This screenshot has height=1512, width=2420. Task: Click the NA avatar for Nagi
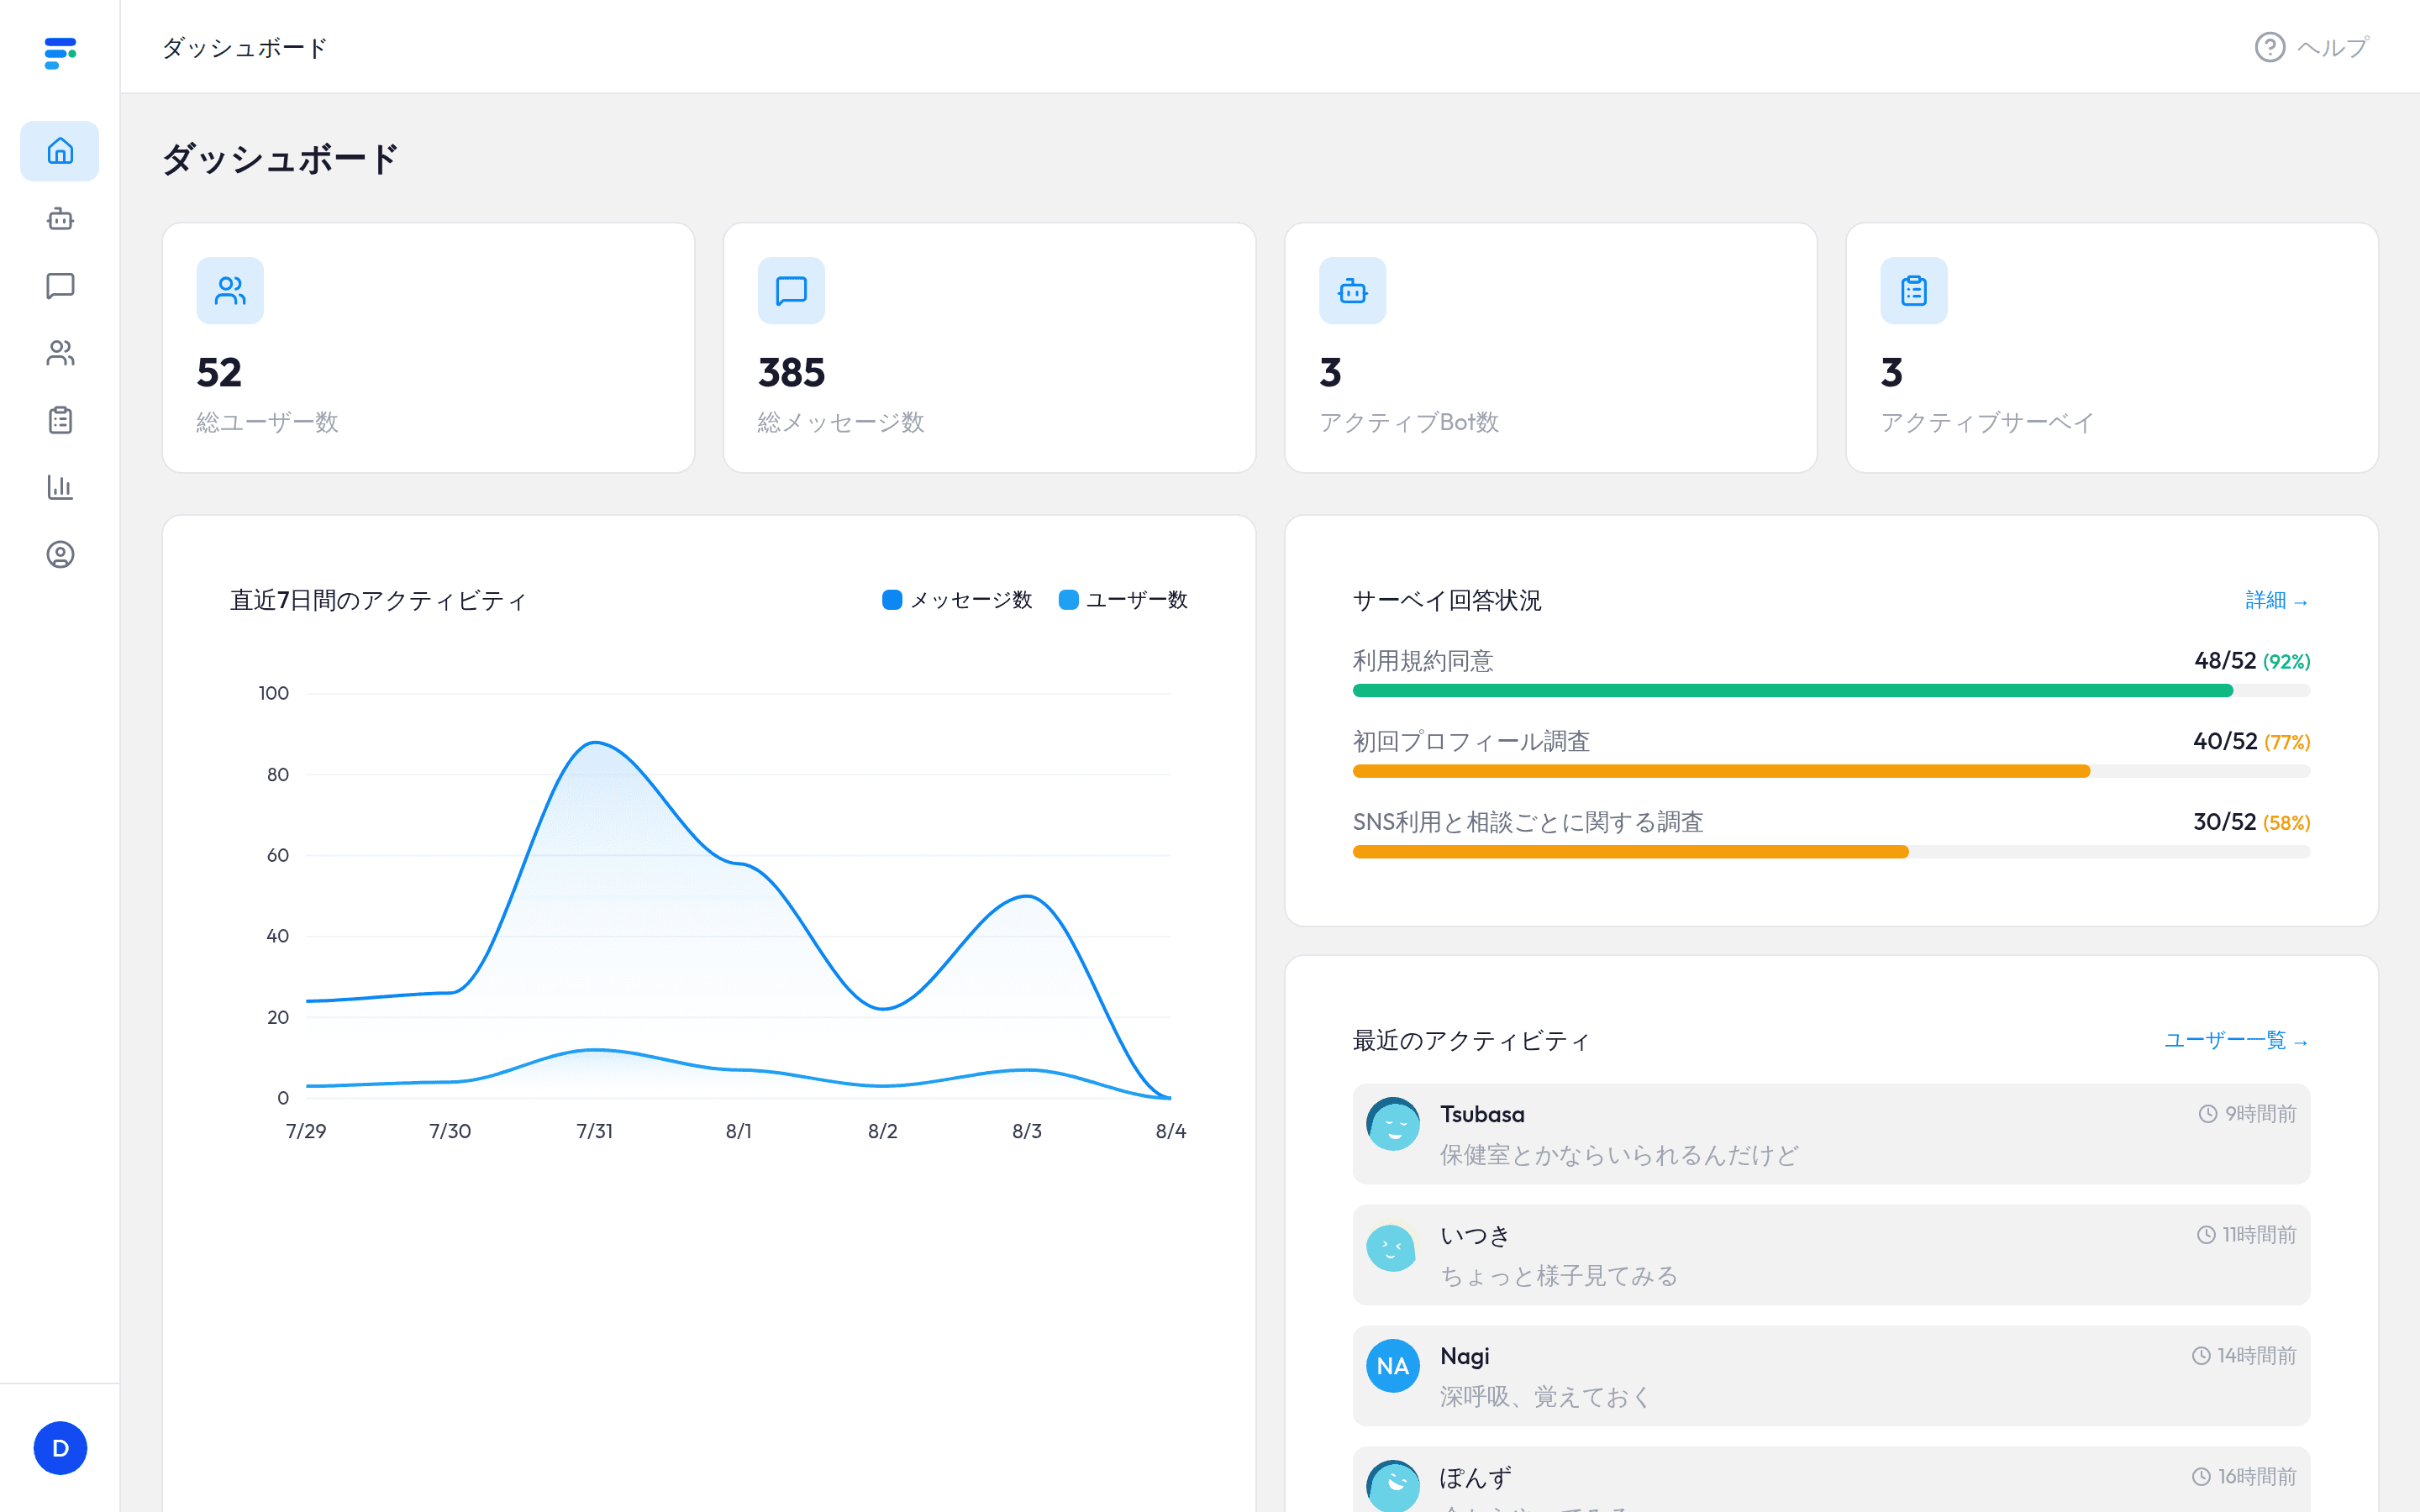(x=1393, y=1366)
